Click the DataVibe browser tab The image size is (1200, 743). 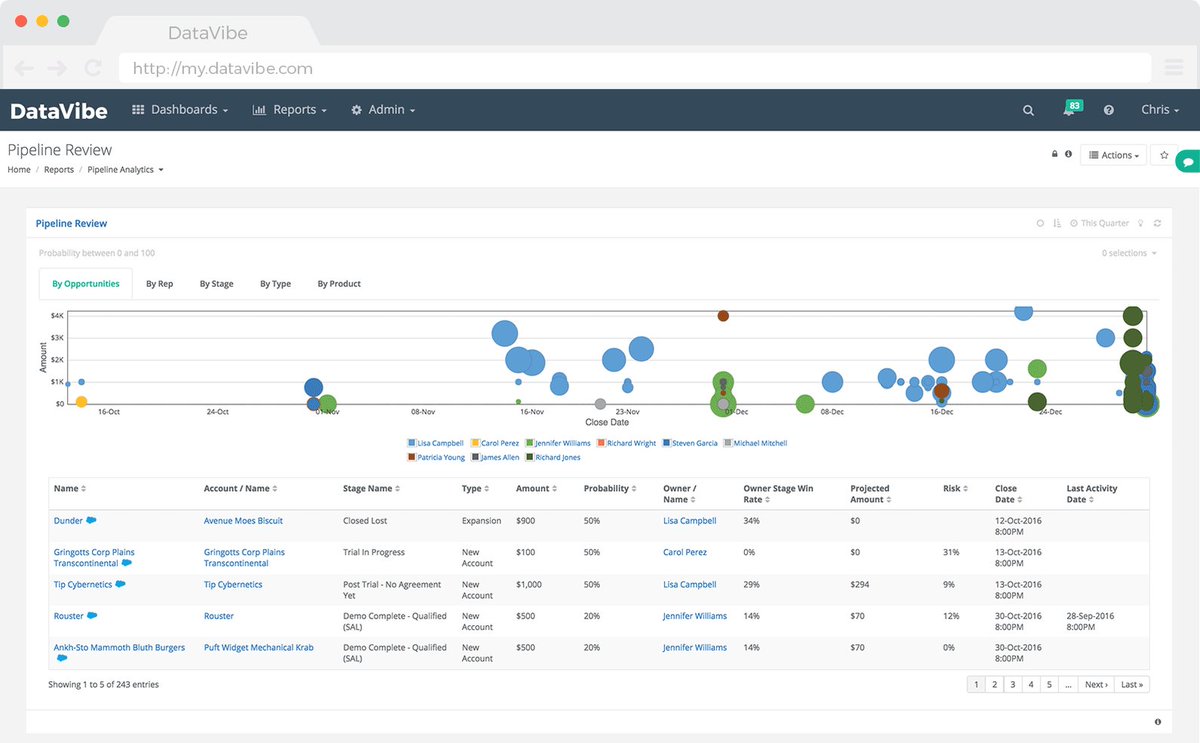coord(208,33)
